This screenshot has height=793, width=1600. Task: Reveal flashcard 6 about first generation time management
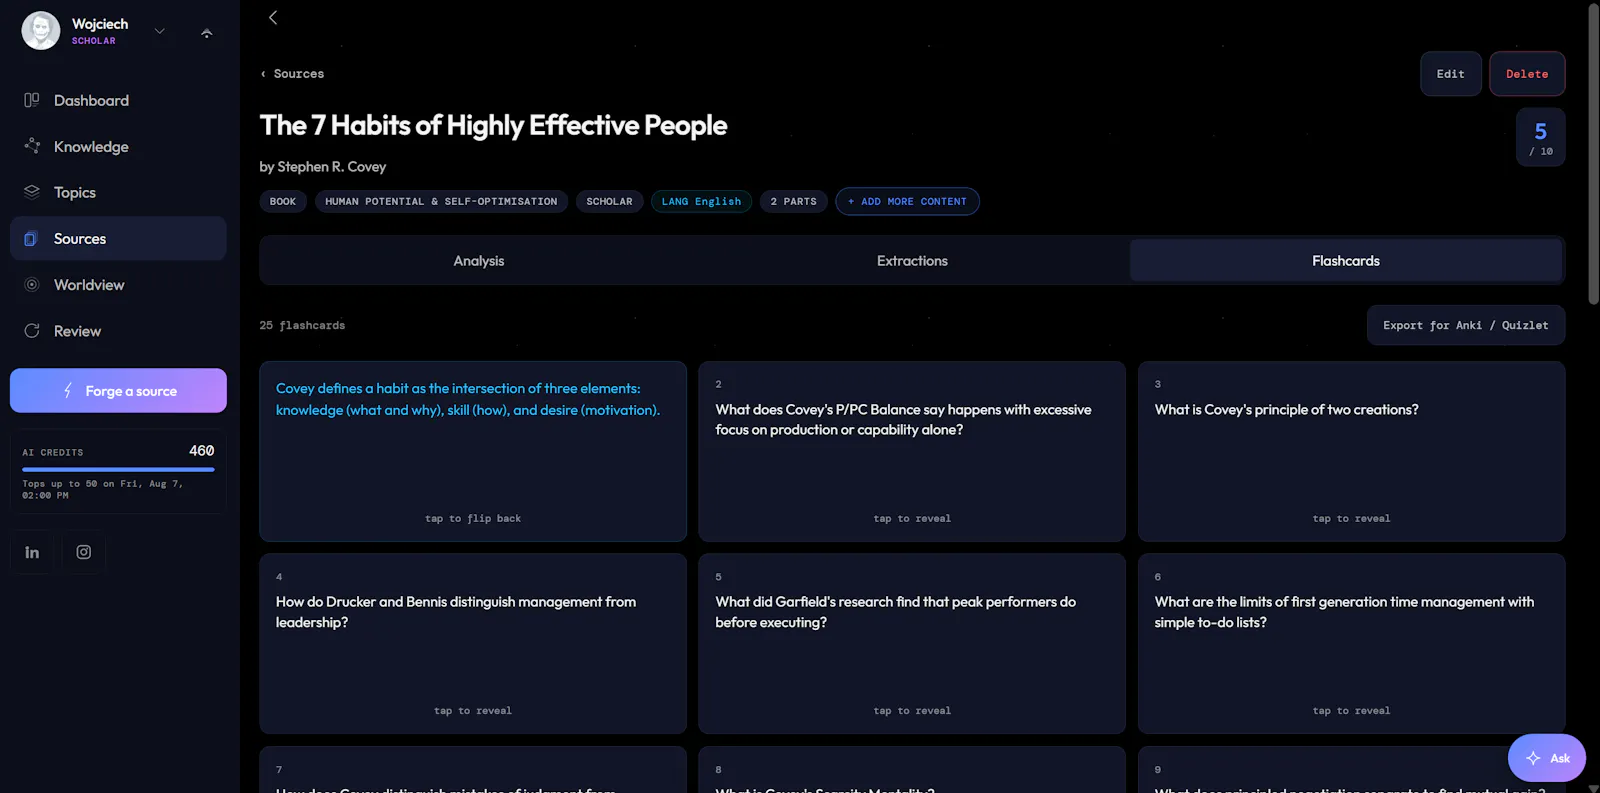(1352, 644)
